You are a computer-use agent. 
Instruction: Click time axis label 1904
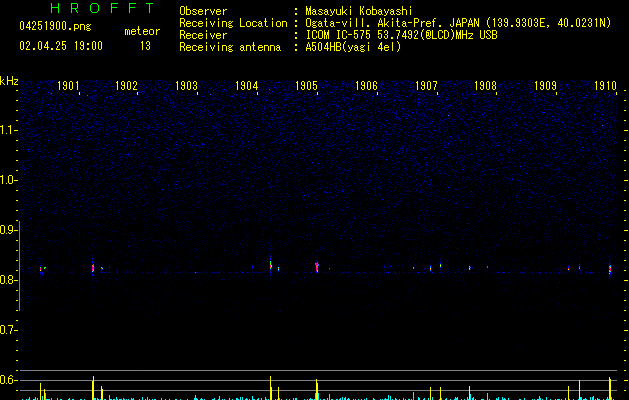point(246,86)
